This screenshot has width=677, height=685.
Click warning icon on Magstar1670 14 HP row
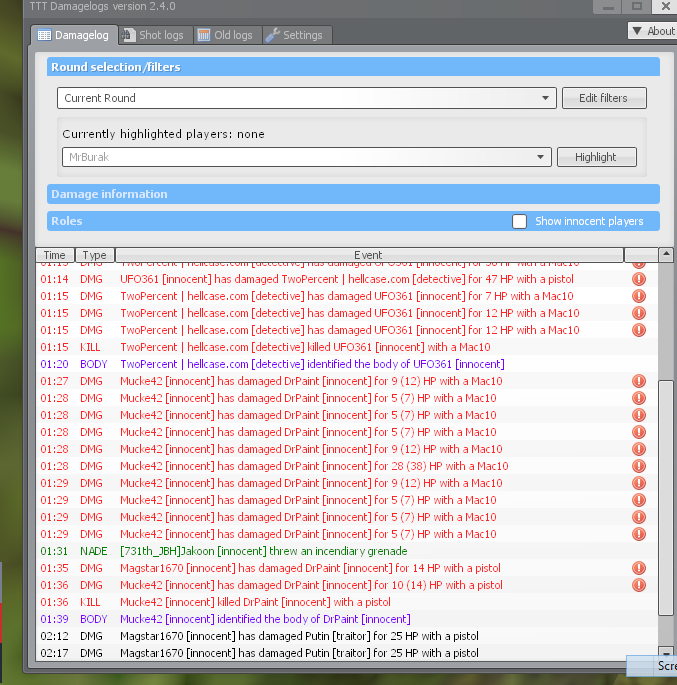tap(639, 568)
